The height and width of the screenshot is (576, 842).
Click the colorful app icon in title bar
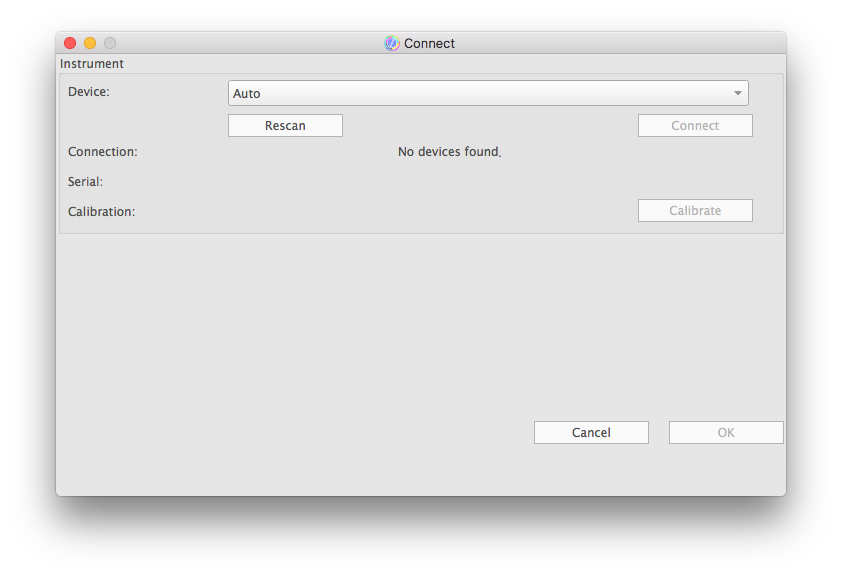(392, 43)
